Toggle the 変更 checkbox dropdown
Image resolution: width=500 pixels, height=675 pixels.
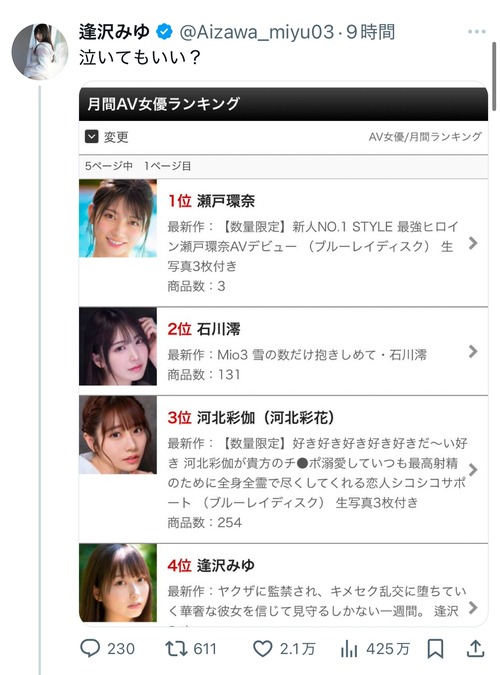92,137
